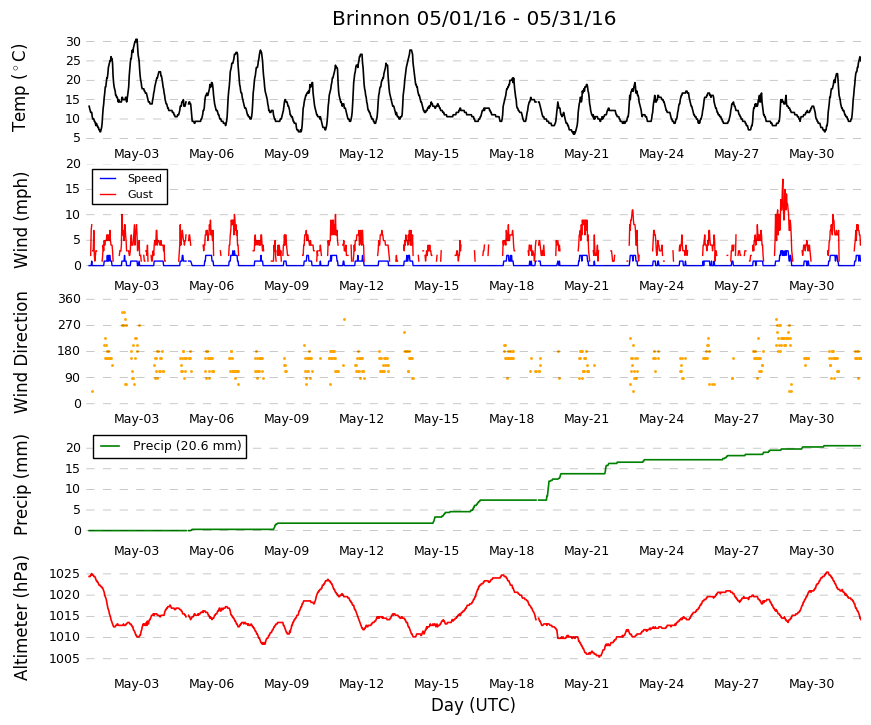871x725 pixels.
Task: Click the 30 tick on temperature axis
Action: click(73, 42)
